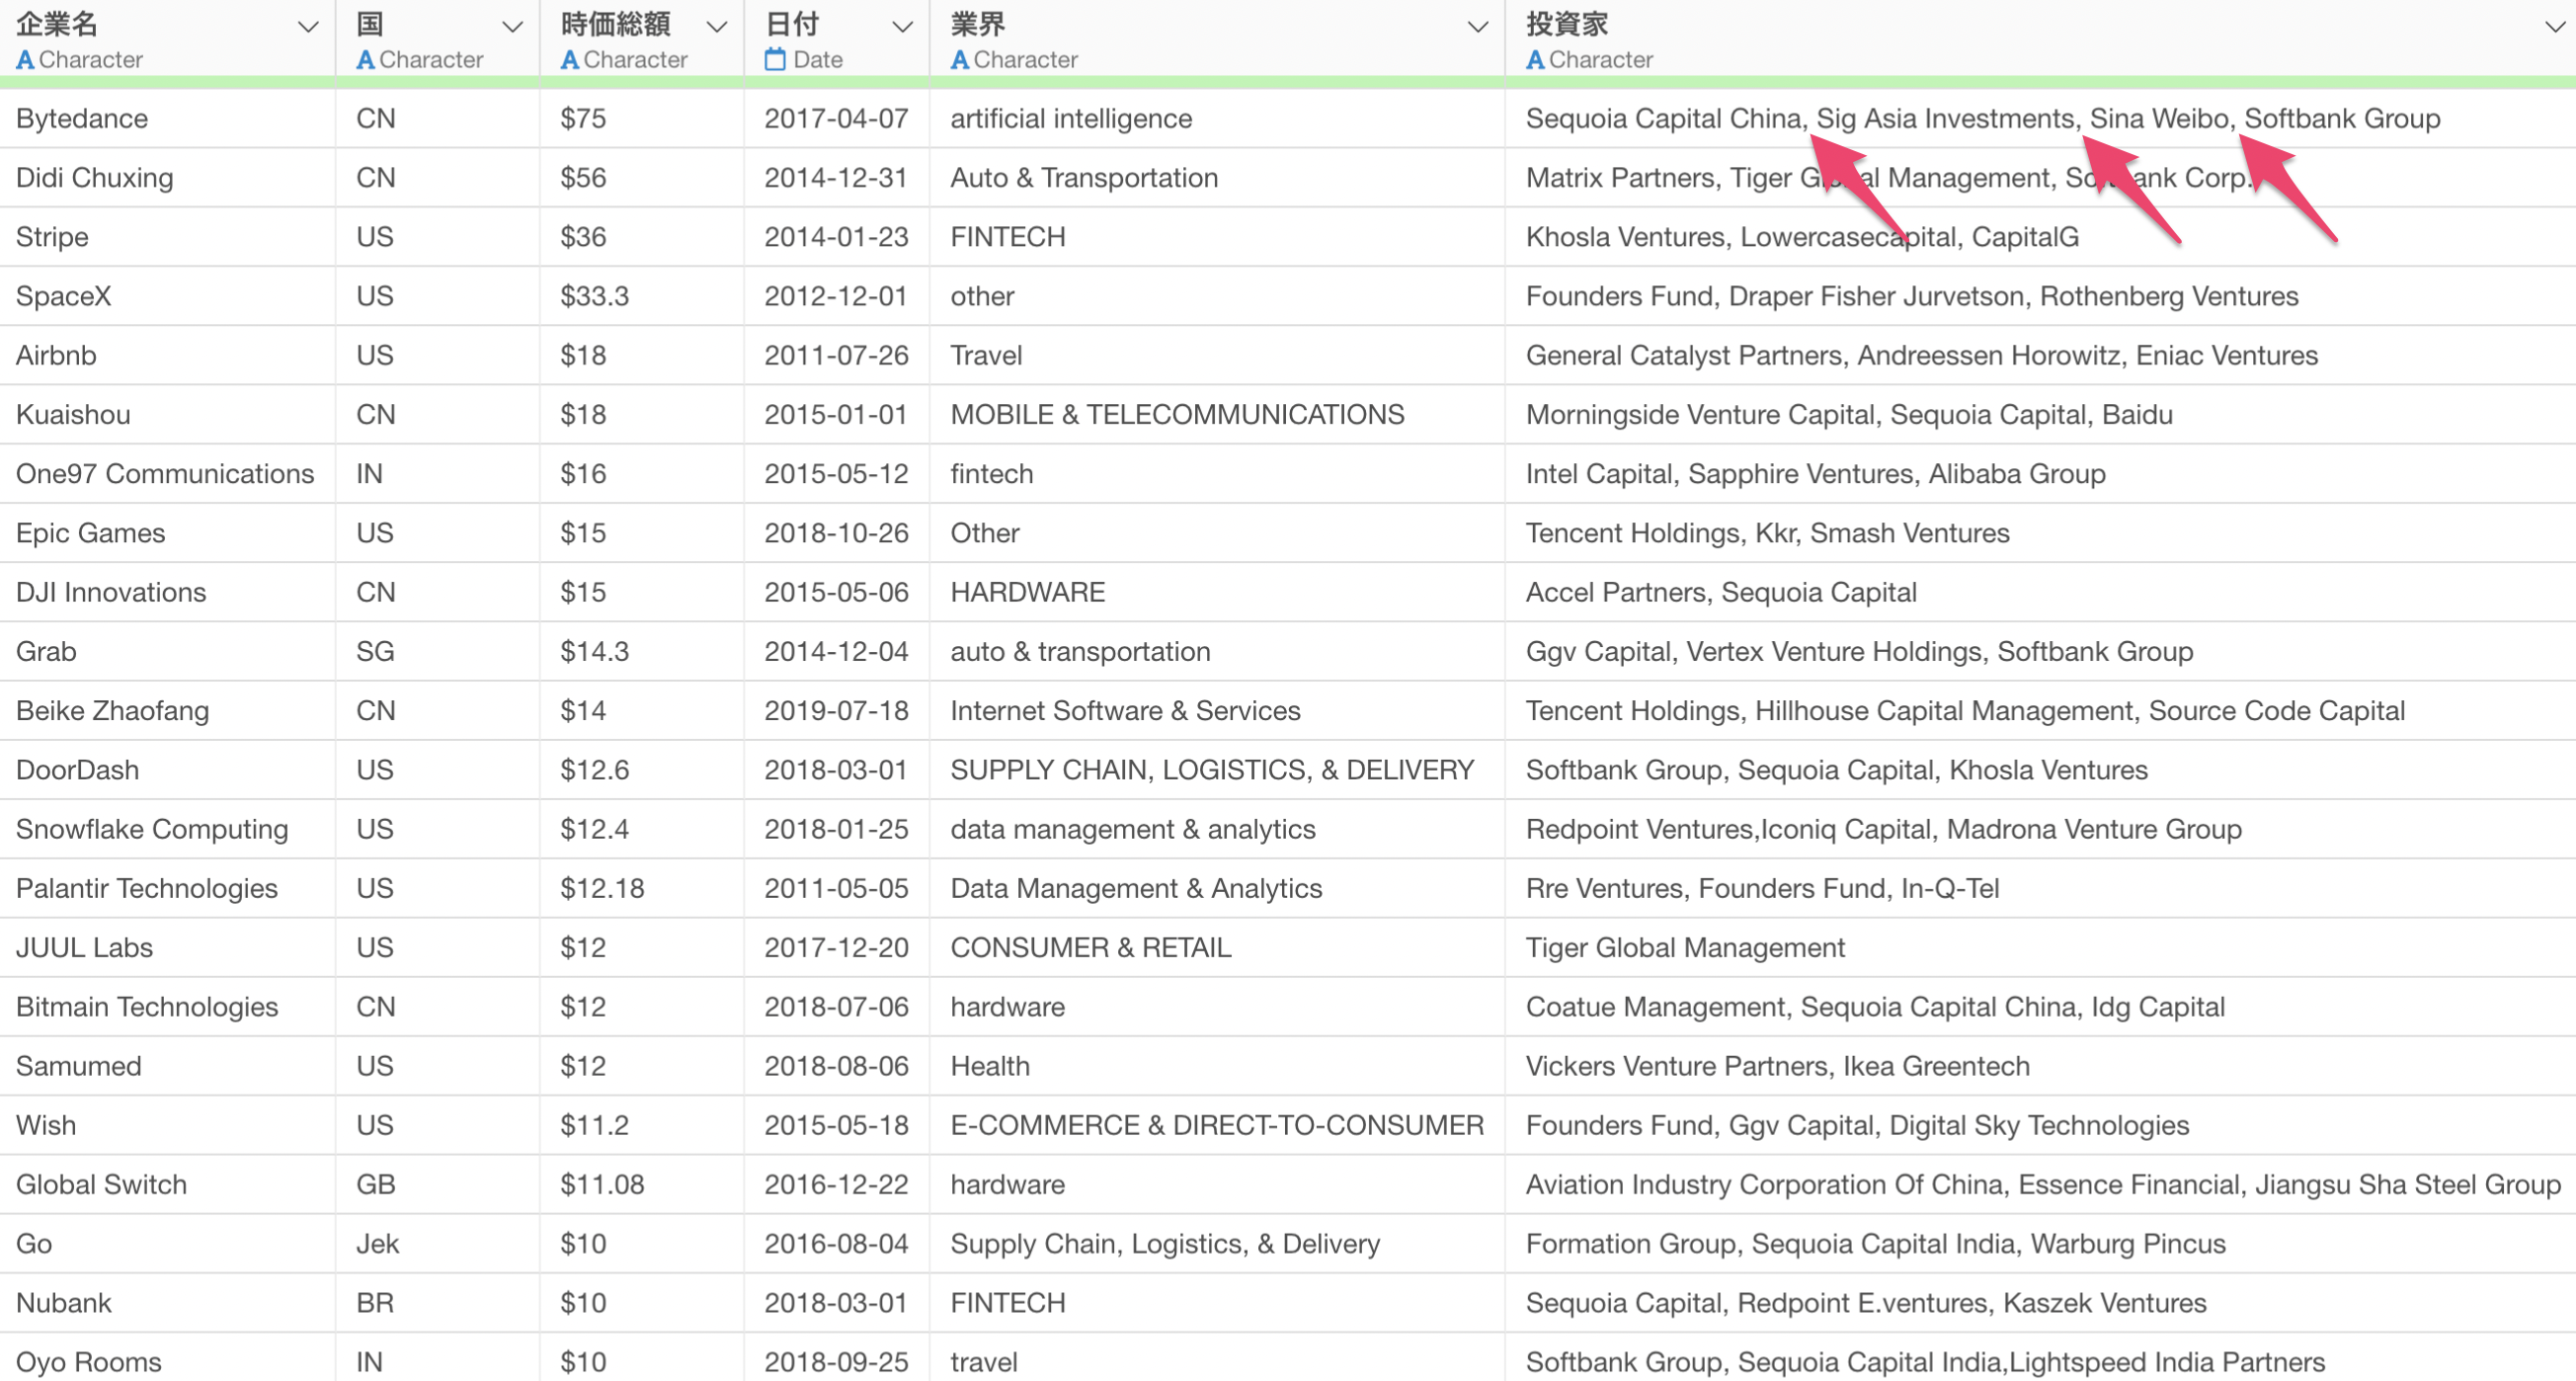
Task: Click the Snowflake Computing company cell
Action: (x=167, y=829)
